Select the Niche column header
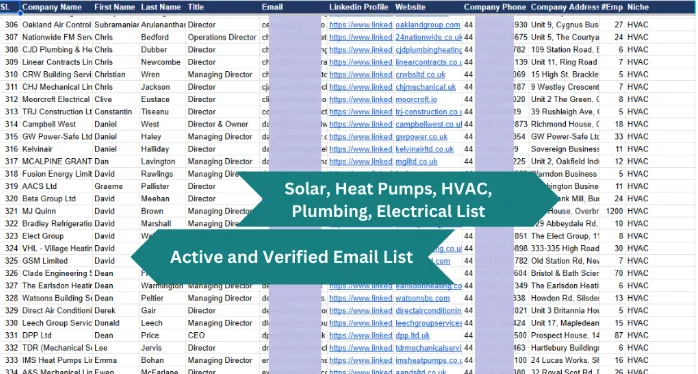 (637, 7)
